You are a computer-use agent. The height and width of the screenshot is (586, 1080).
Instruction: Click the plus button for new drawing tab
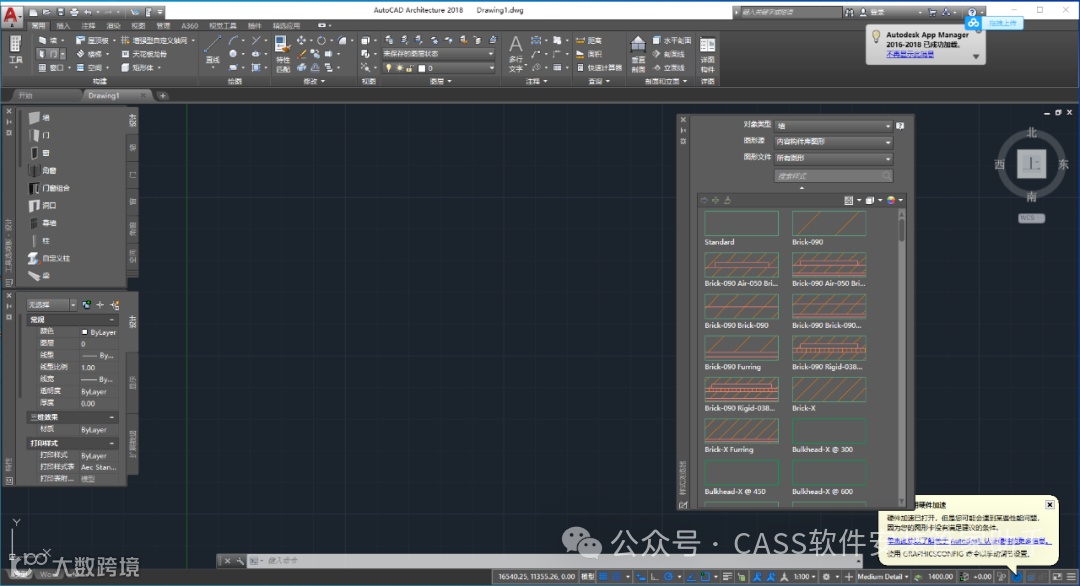[163, 96]
